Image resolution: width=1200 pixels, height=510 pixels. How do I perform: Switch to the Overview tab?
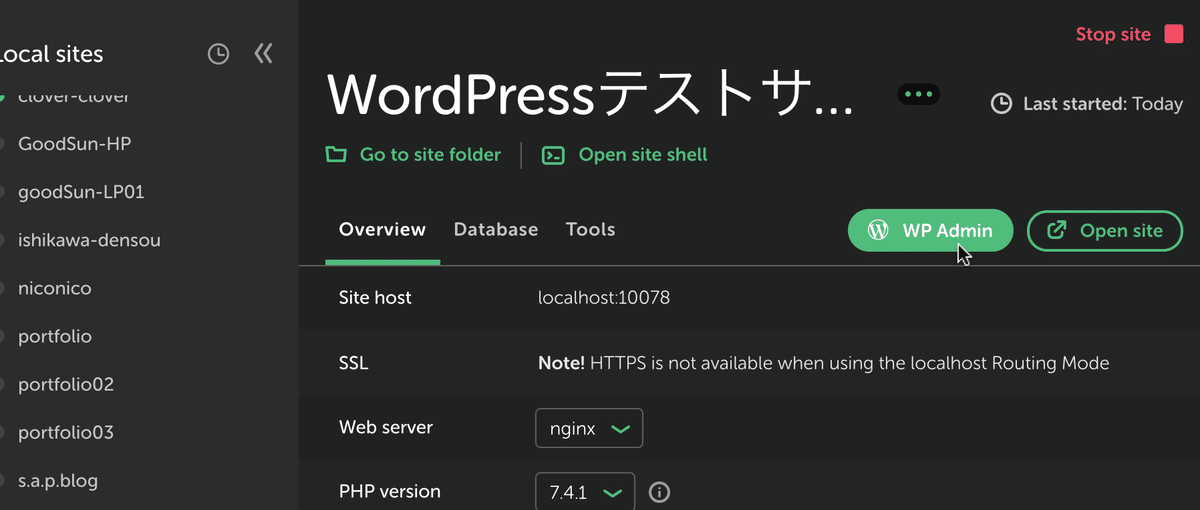coord(382,229)
